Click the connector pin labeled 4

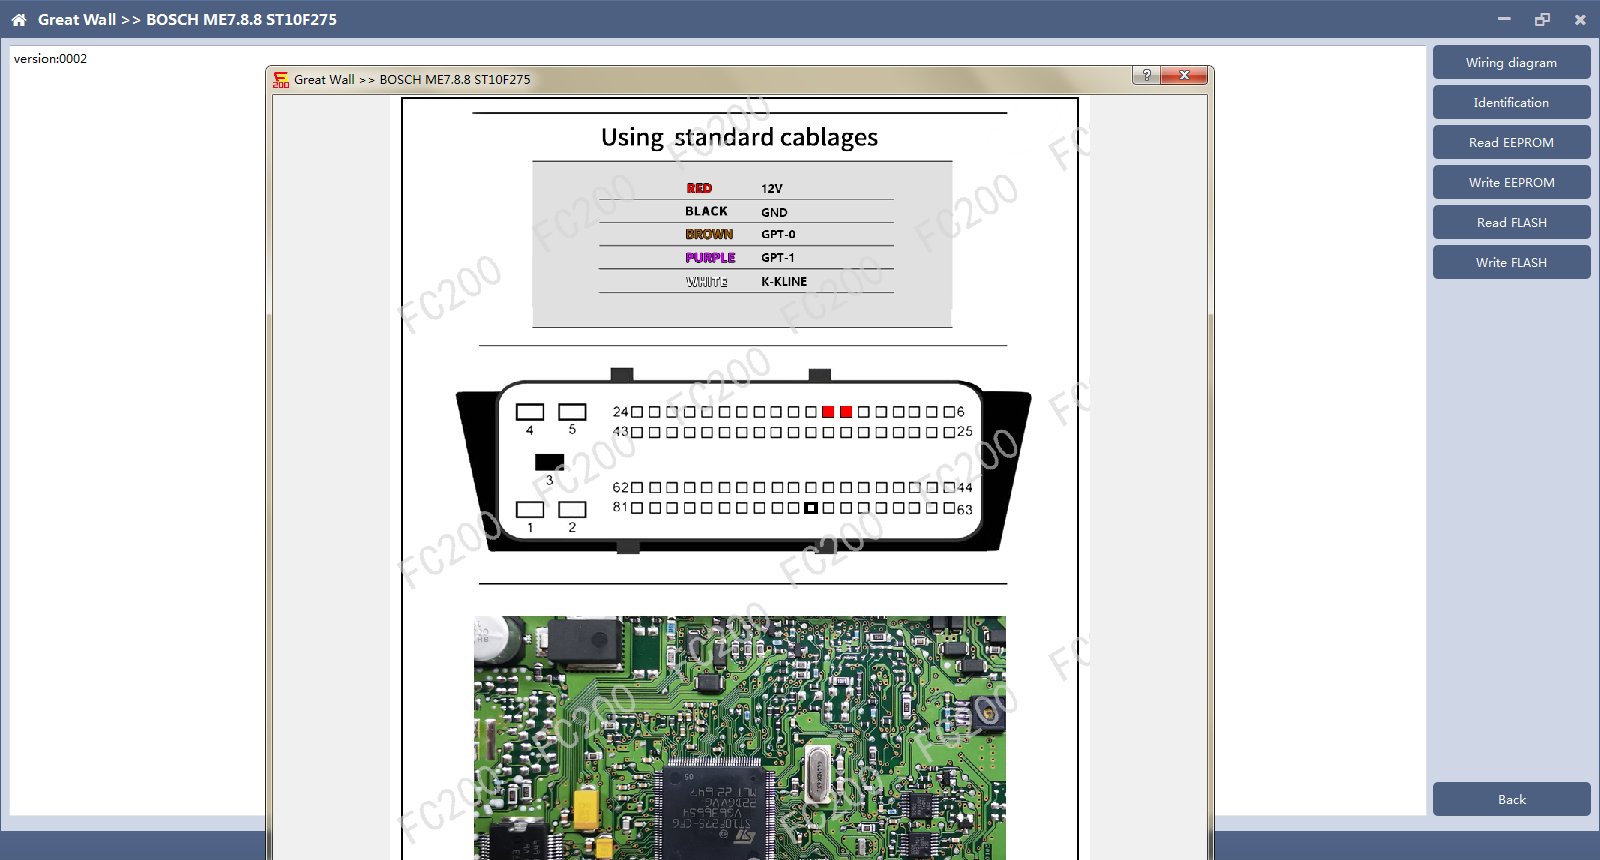530,412
